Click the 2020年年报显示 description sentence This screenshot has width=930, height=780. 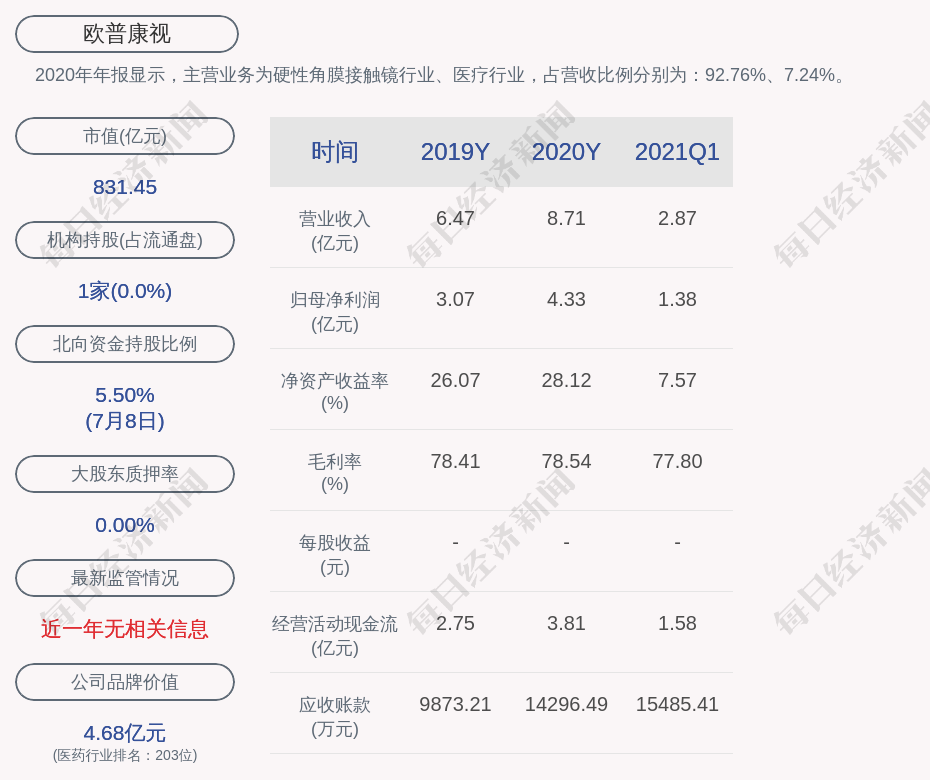pos(440,75)
